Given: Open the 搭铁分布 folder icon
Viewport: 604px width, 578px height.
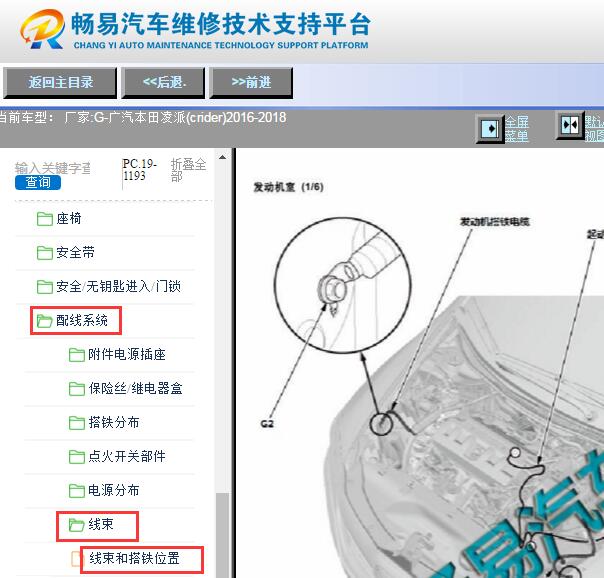Looking at the screenshot, I should 77,422.
